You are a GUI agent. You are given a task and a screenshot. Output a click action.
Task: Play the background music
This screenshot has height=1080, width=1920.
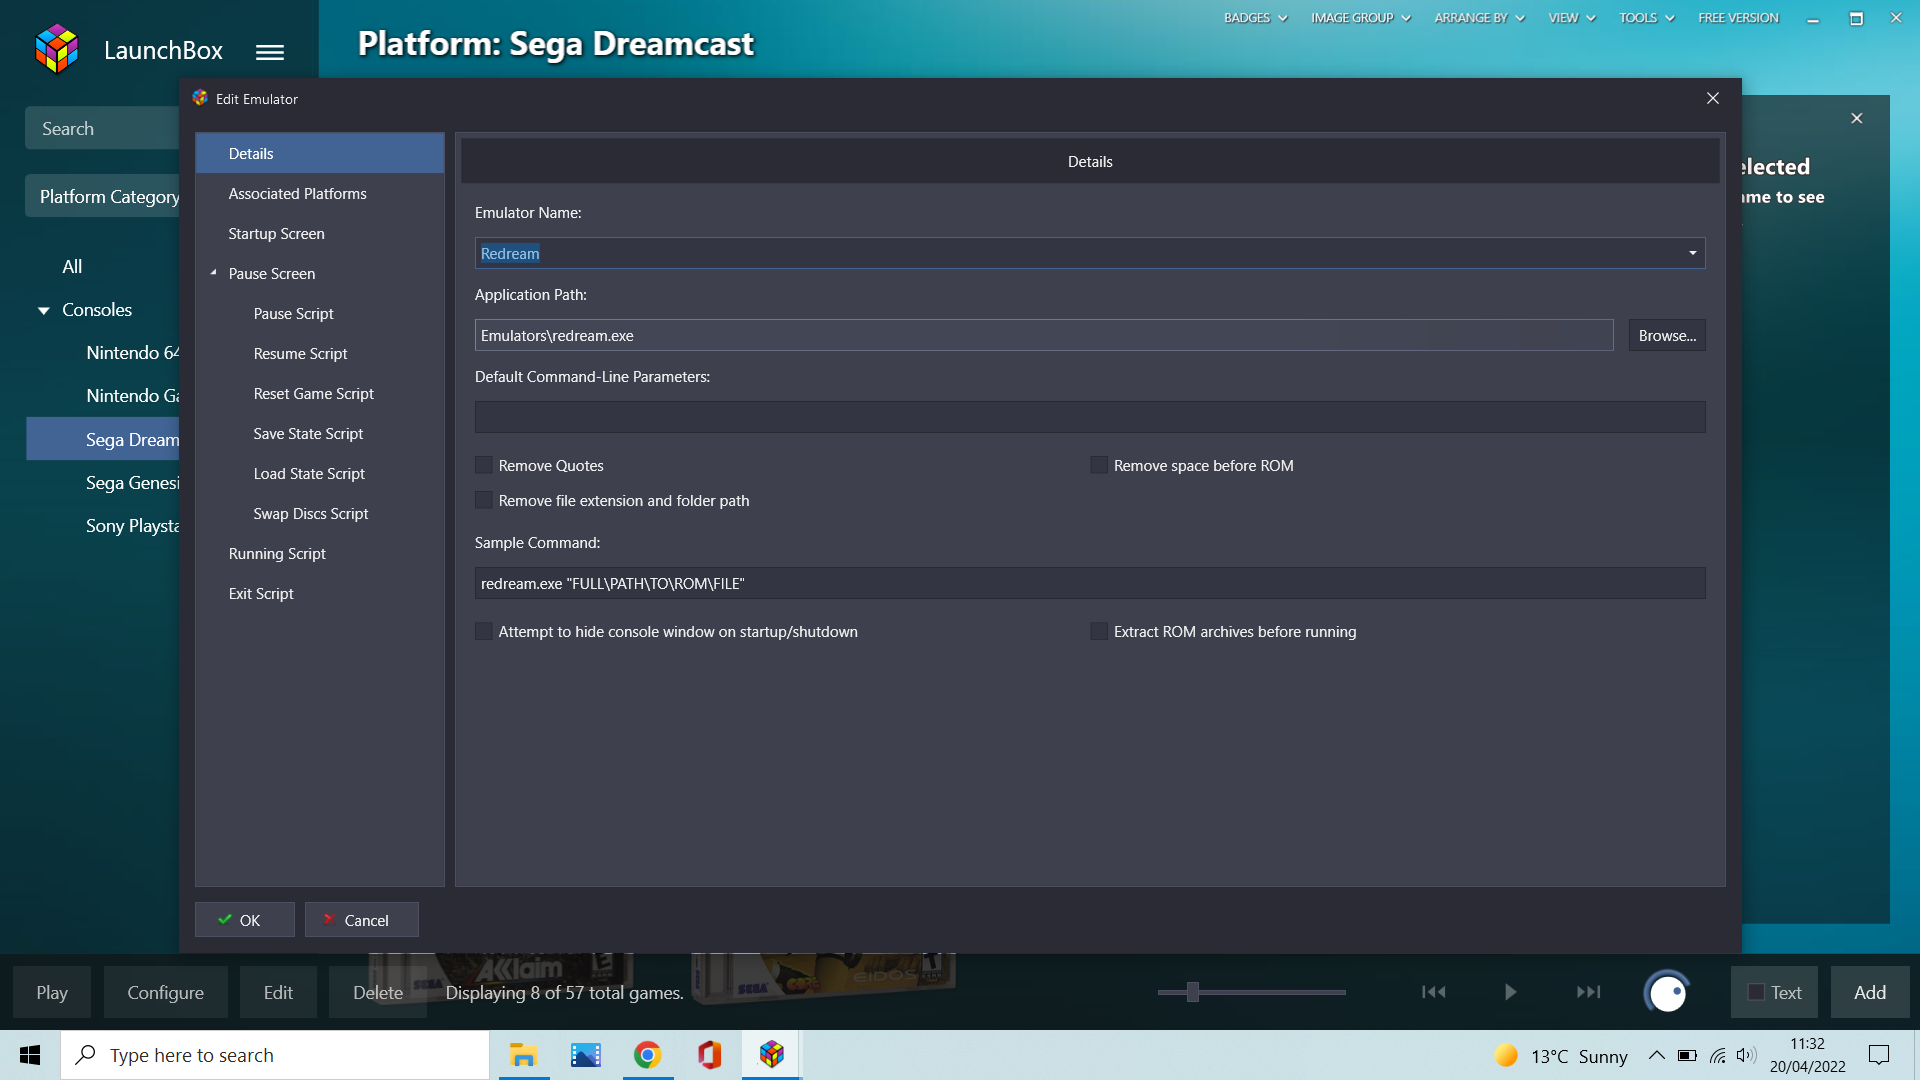pyautogui.click(x=1510, y=992)
